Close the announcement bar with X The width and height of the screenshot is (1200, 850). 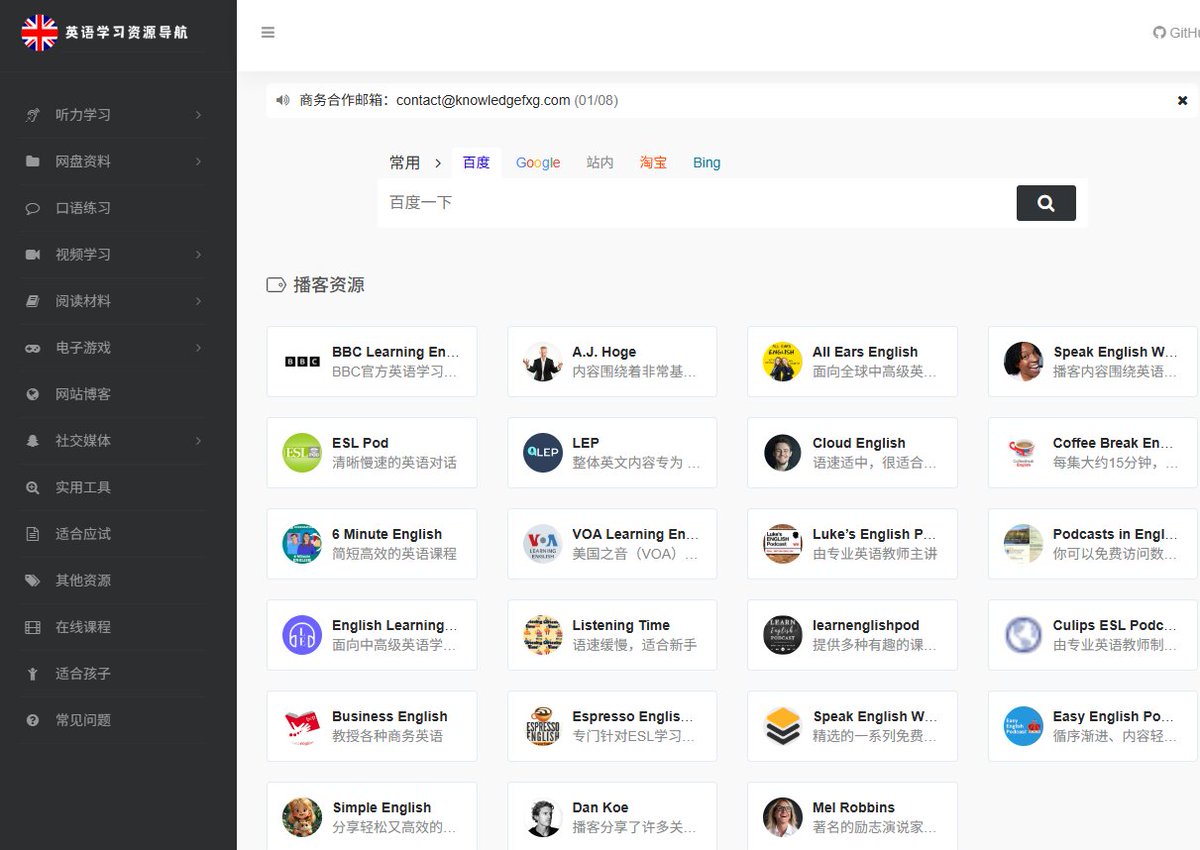(1182, 100)
